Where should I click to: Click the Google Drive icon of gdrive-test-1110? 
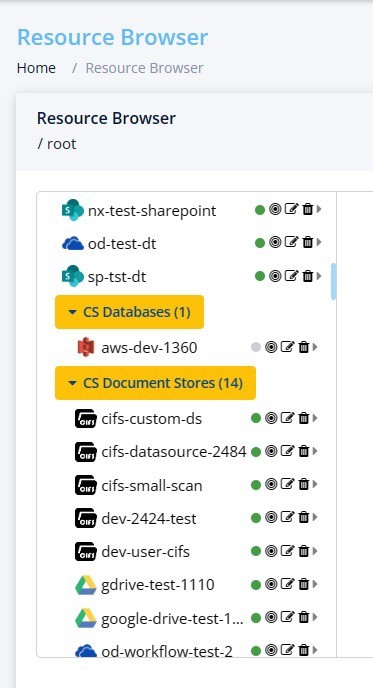[x=86, y=585]
